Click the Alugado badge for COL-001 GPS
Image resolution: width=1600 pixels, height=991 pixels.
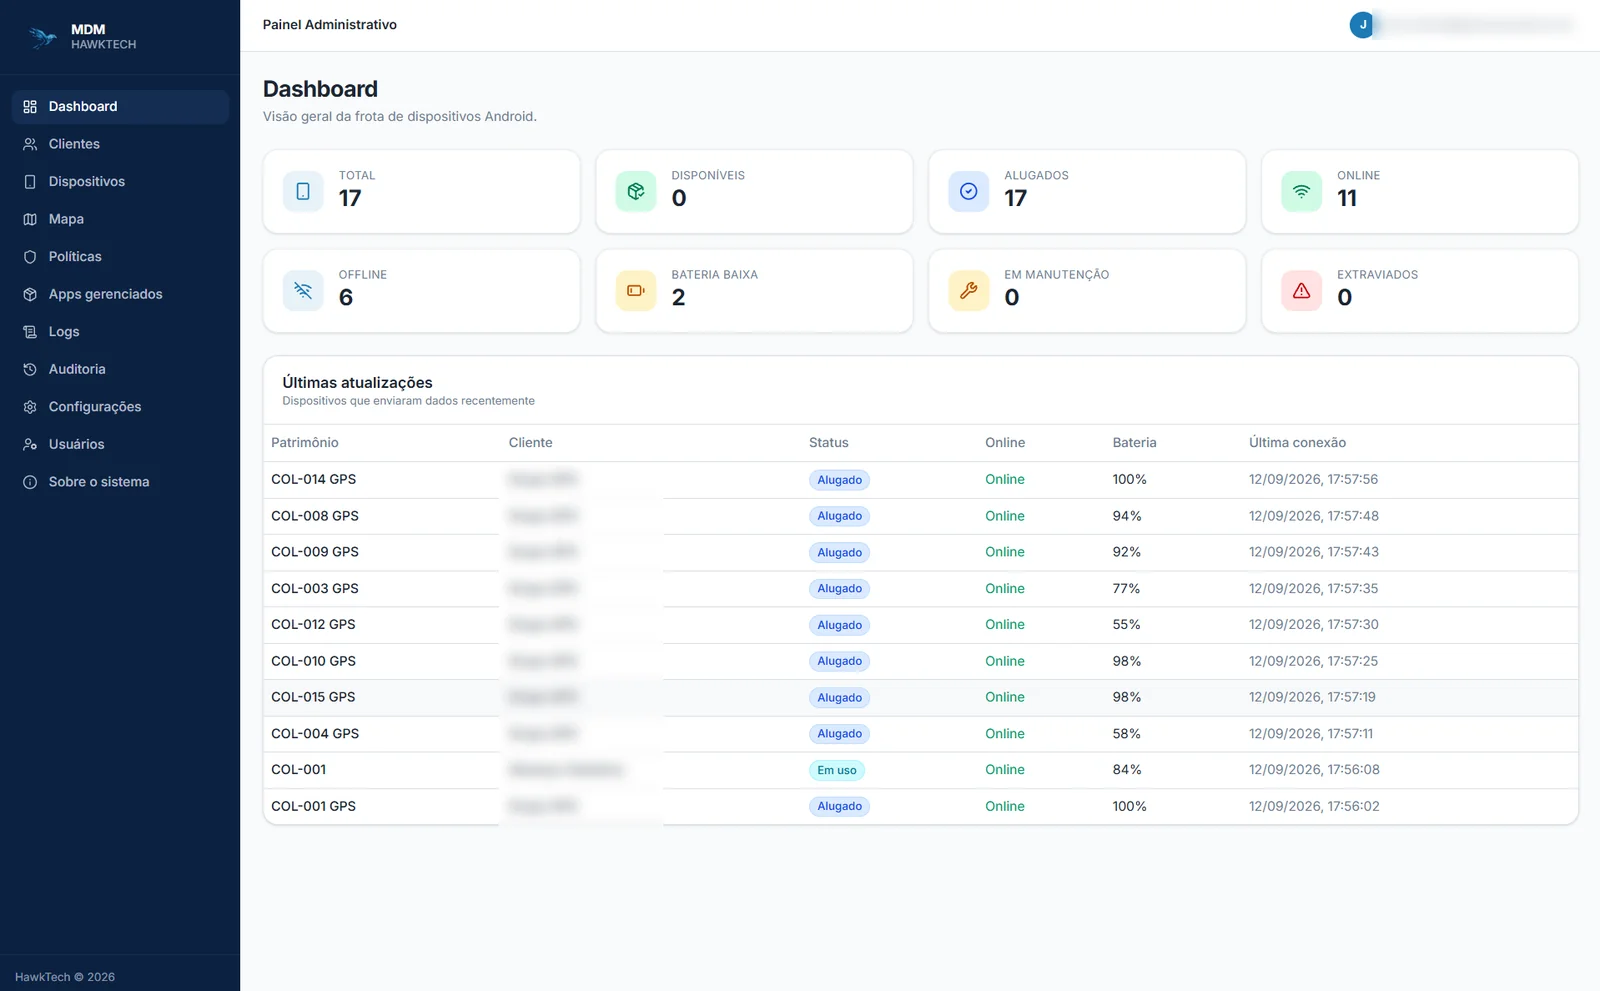point(839,806)
